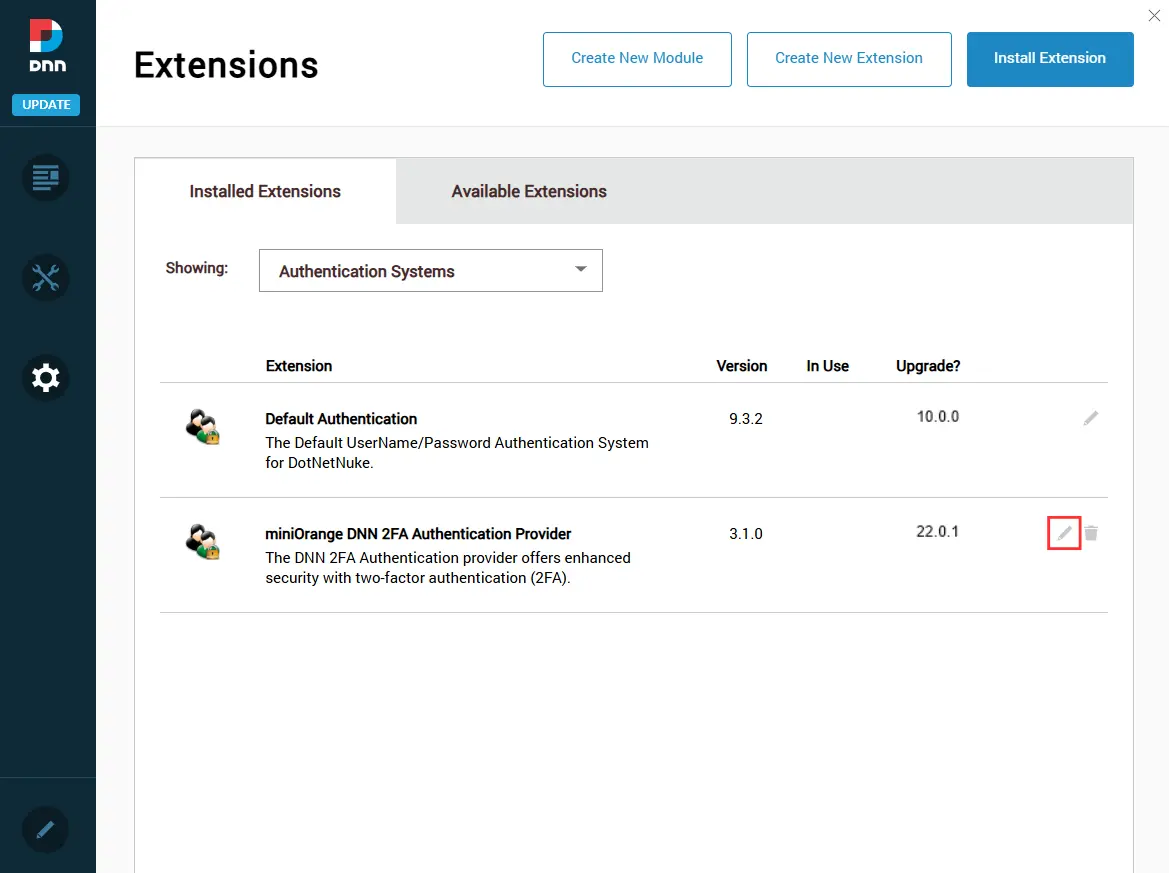
Task: Click the Default Authentication extension icon
Action: click(202, 426)
